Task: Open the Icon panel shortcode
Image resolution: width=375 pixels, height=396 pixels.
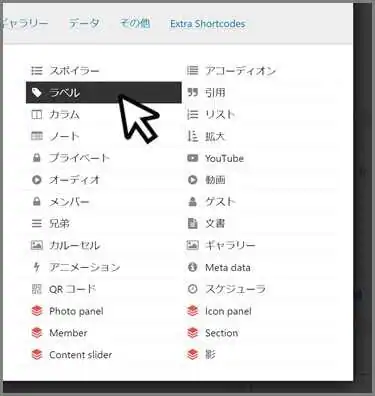Action: coord(260,311)
